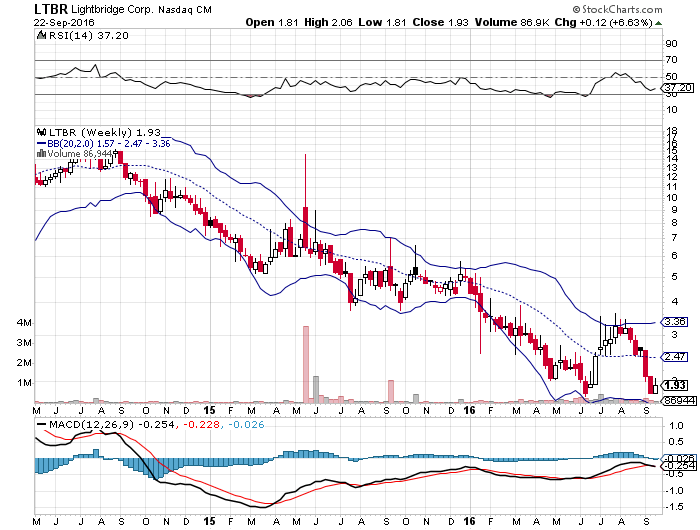The width and height of the screenshot is (700, 530).
Task: Click the Volume legend bar icon
Action: pyautogui.click(x=41, y=154)
